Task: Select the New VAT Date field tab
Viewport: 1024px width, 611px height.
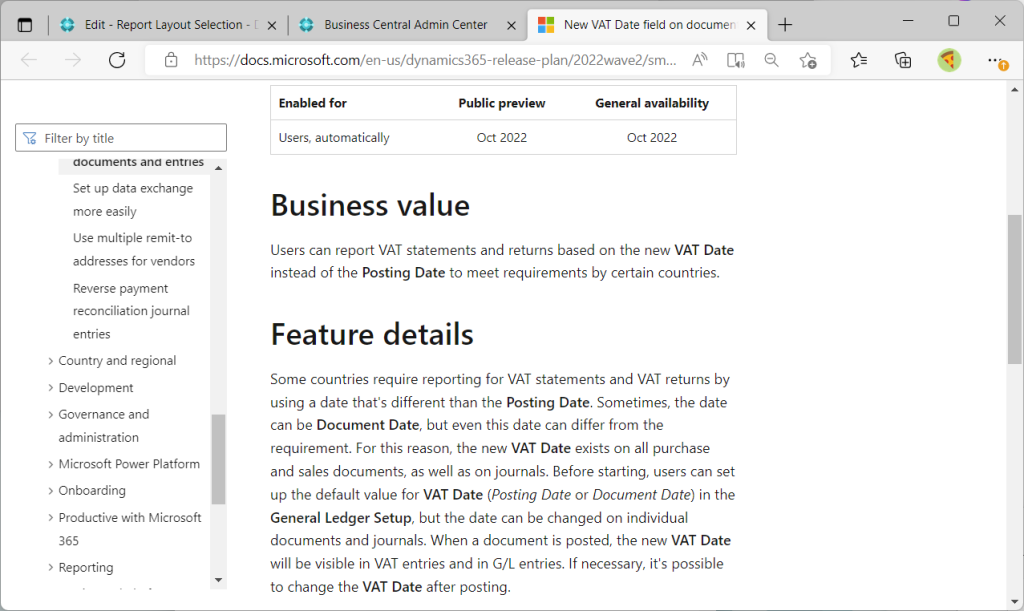Action: (x=647, y=25)
